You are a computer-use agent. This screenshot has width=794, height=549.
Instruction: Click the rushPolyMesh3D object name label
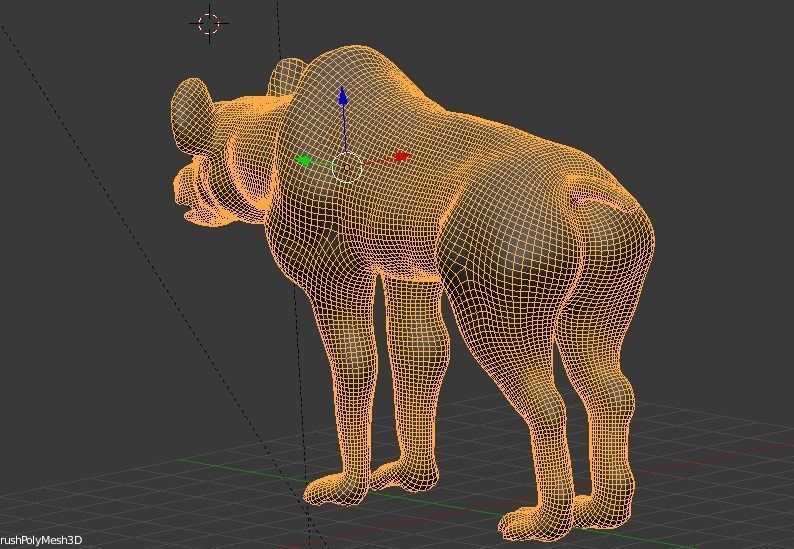tap(41, 540)
